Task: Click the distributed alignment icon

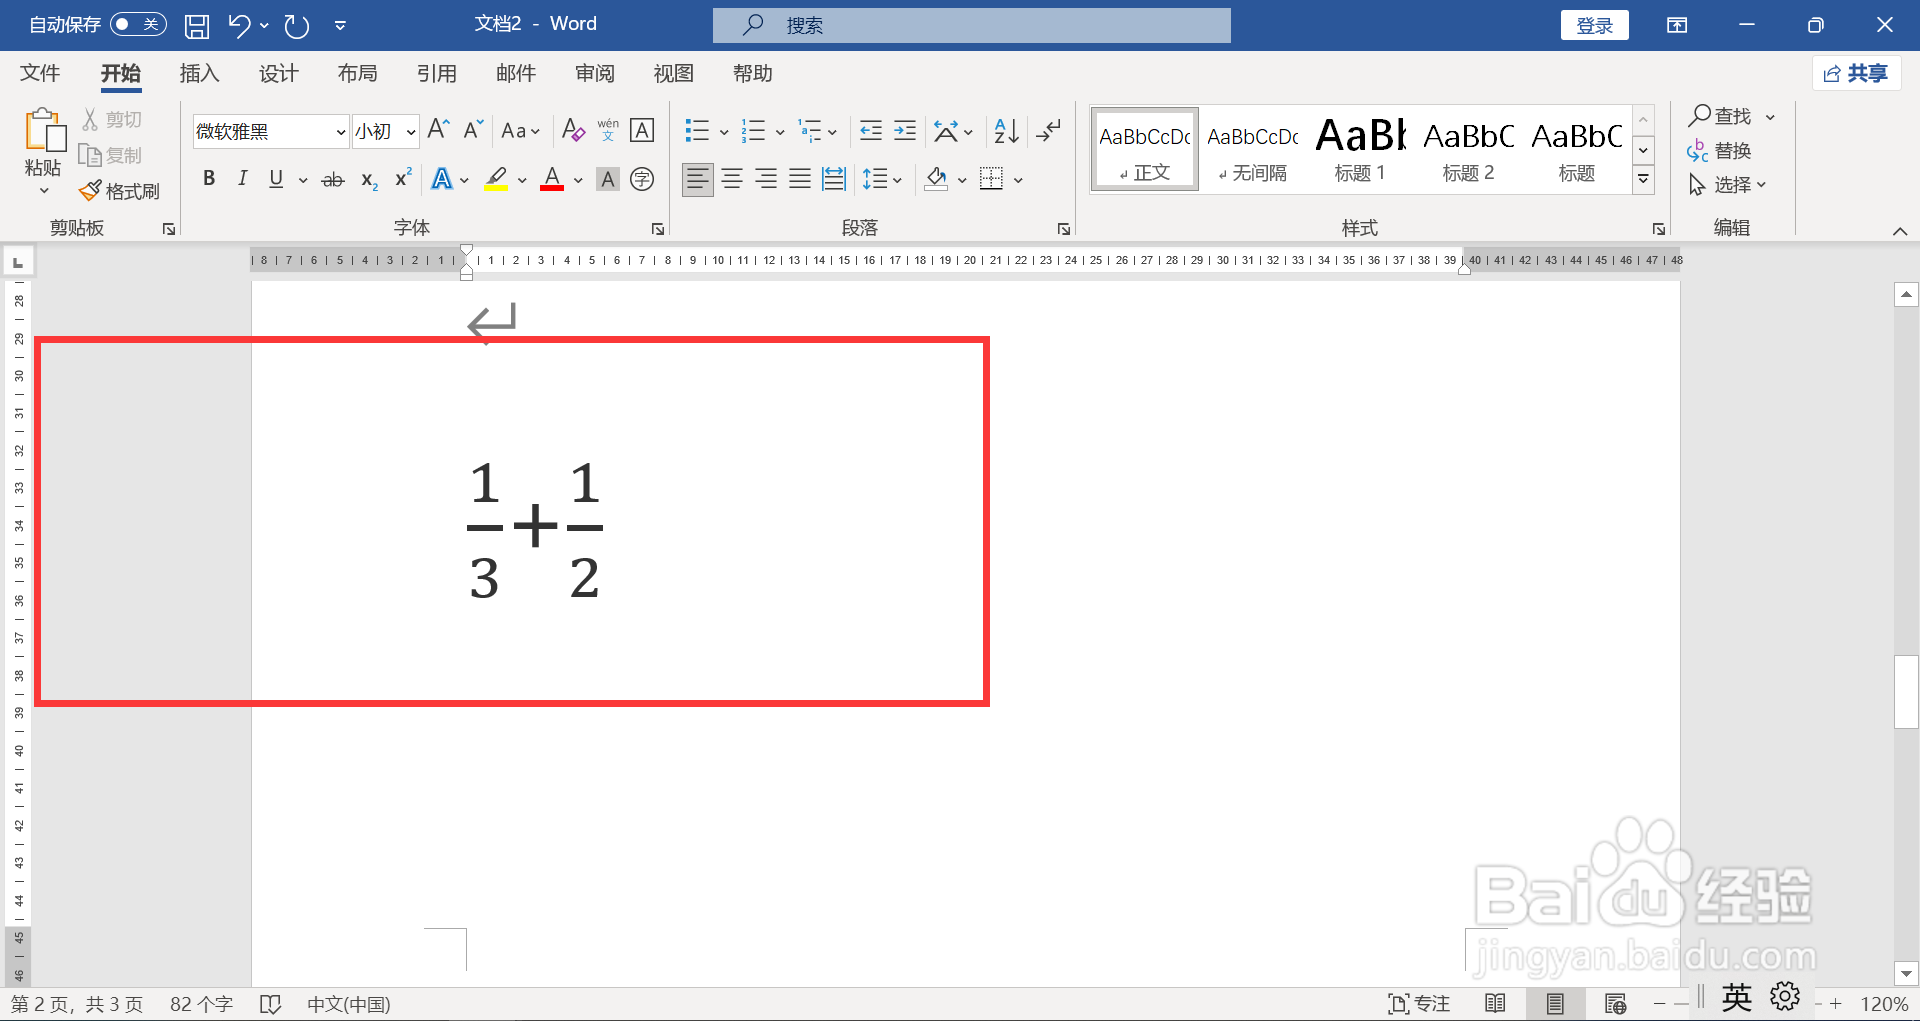Action: coord(833,179)
